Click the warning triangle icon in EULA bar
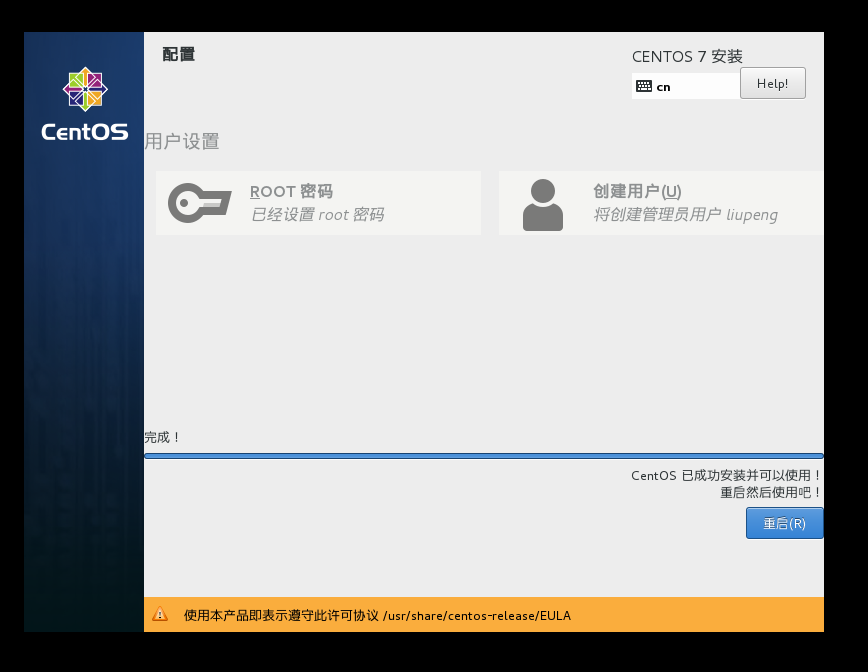This screenshot has height=672, width=868. coord(160,614)
